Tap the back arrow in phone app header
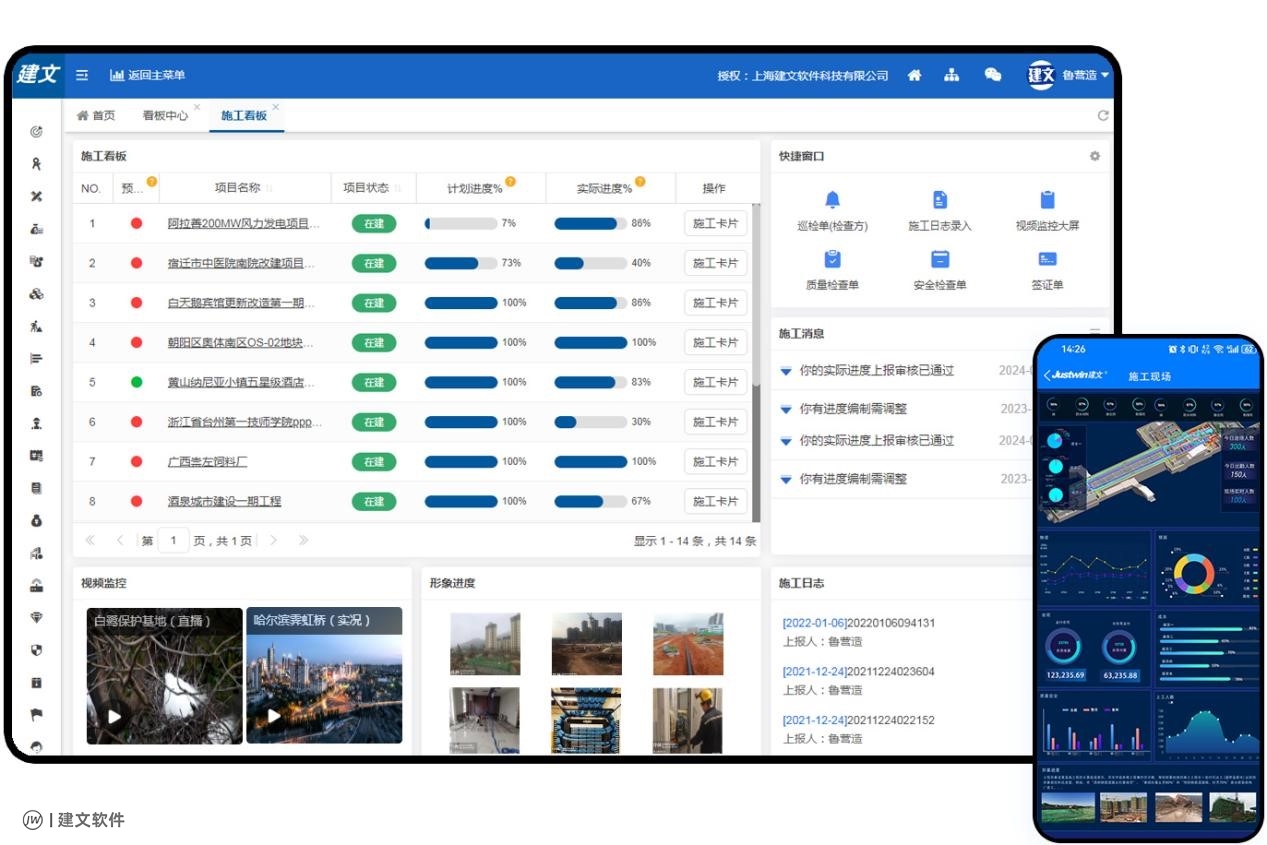This screenshot has height=845, width=1267. pyautogui.click(x=1047, y=375)
